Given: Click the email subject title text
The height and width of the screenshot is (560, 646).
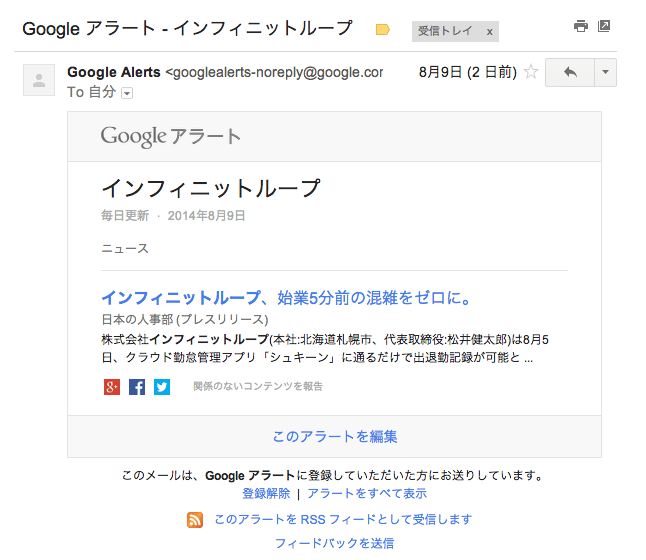Looking at the screenshot, I should point(187,28).
